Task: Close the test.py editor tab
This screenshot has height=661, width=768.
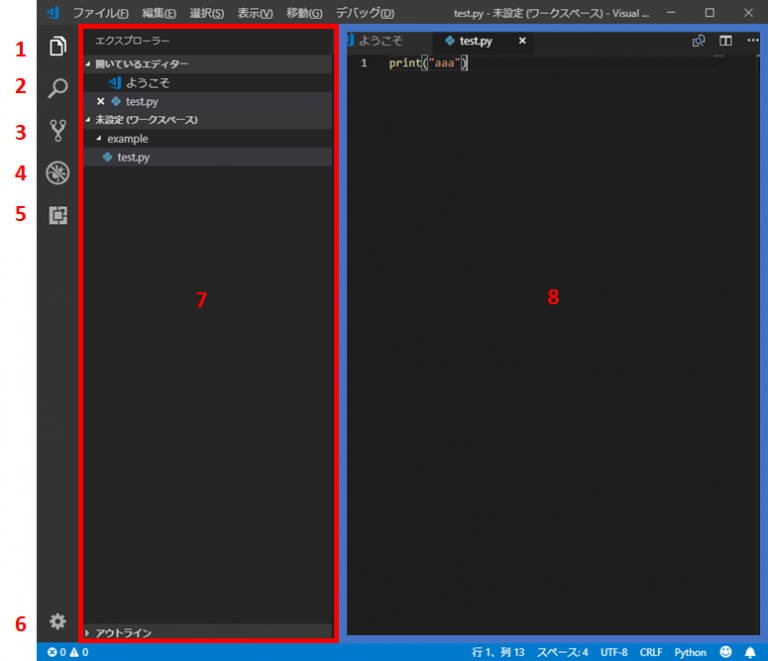Action: tap(522, 41)
